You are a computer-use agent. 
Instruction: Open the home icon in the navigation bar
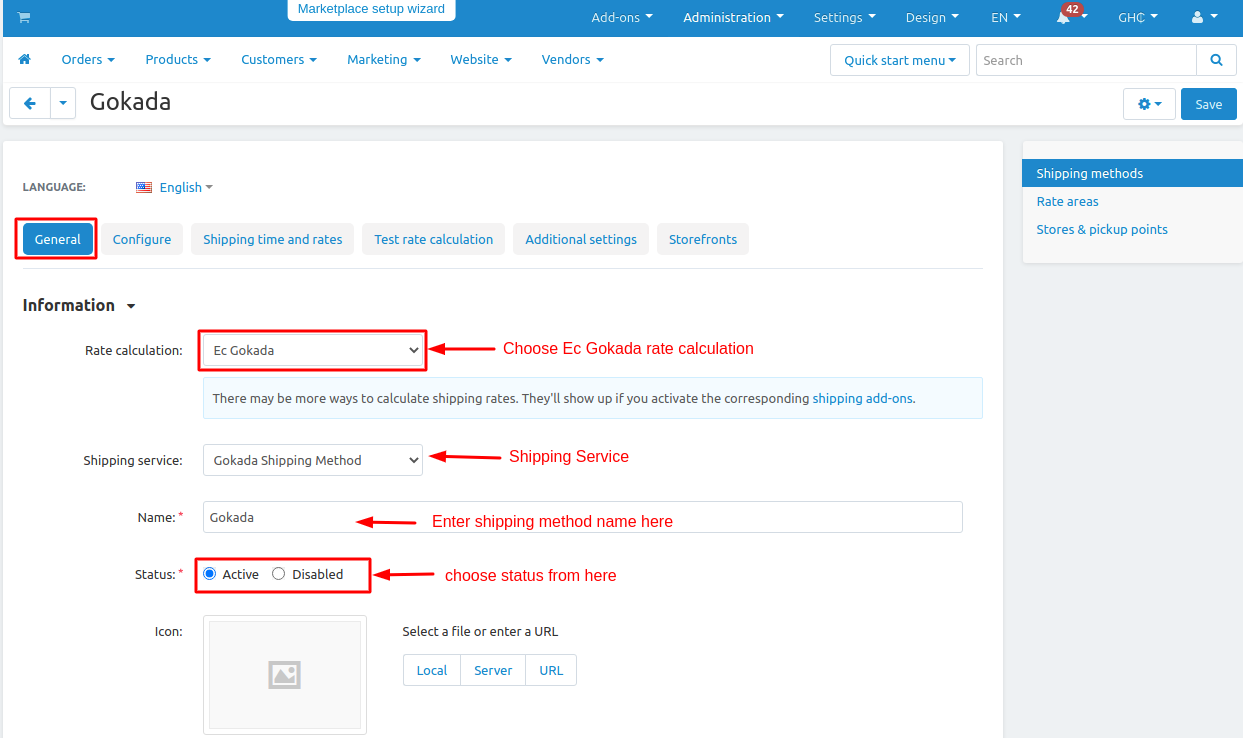[x=24, y=60]
